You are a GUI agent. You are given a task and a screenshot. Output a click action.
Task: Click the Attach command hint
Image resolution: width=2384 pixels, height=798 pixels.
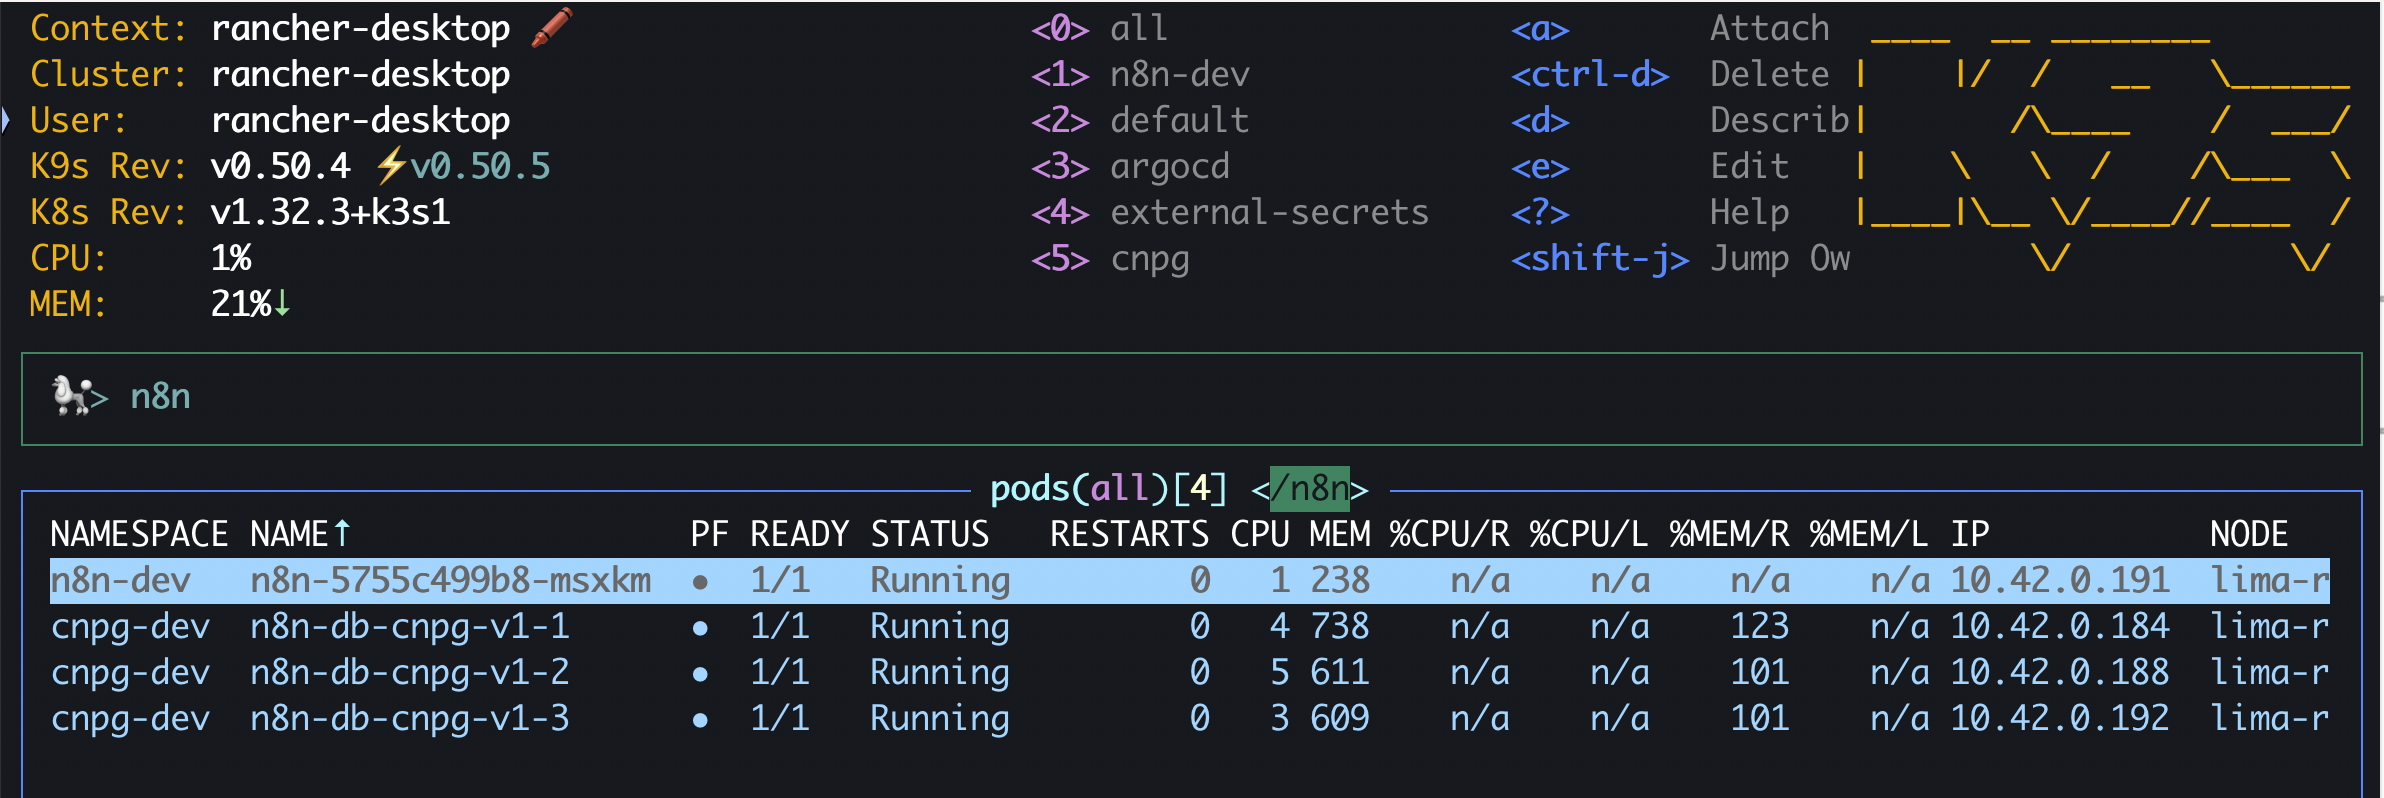pyautogui.click(x=1670, y=28)
